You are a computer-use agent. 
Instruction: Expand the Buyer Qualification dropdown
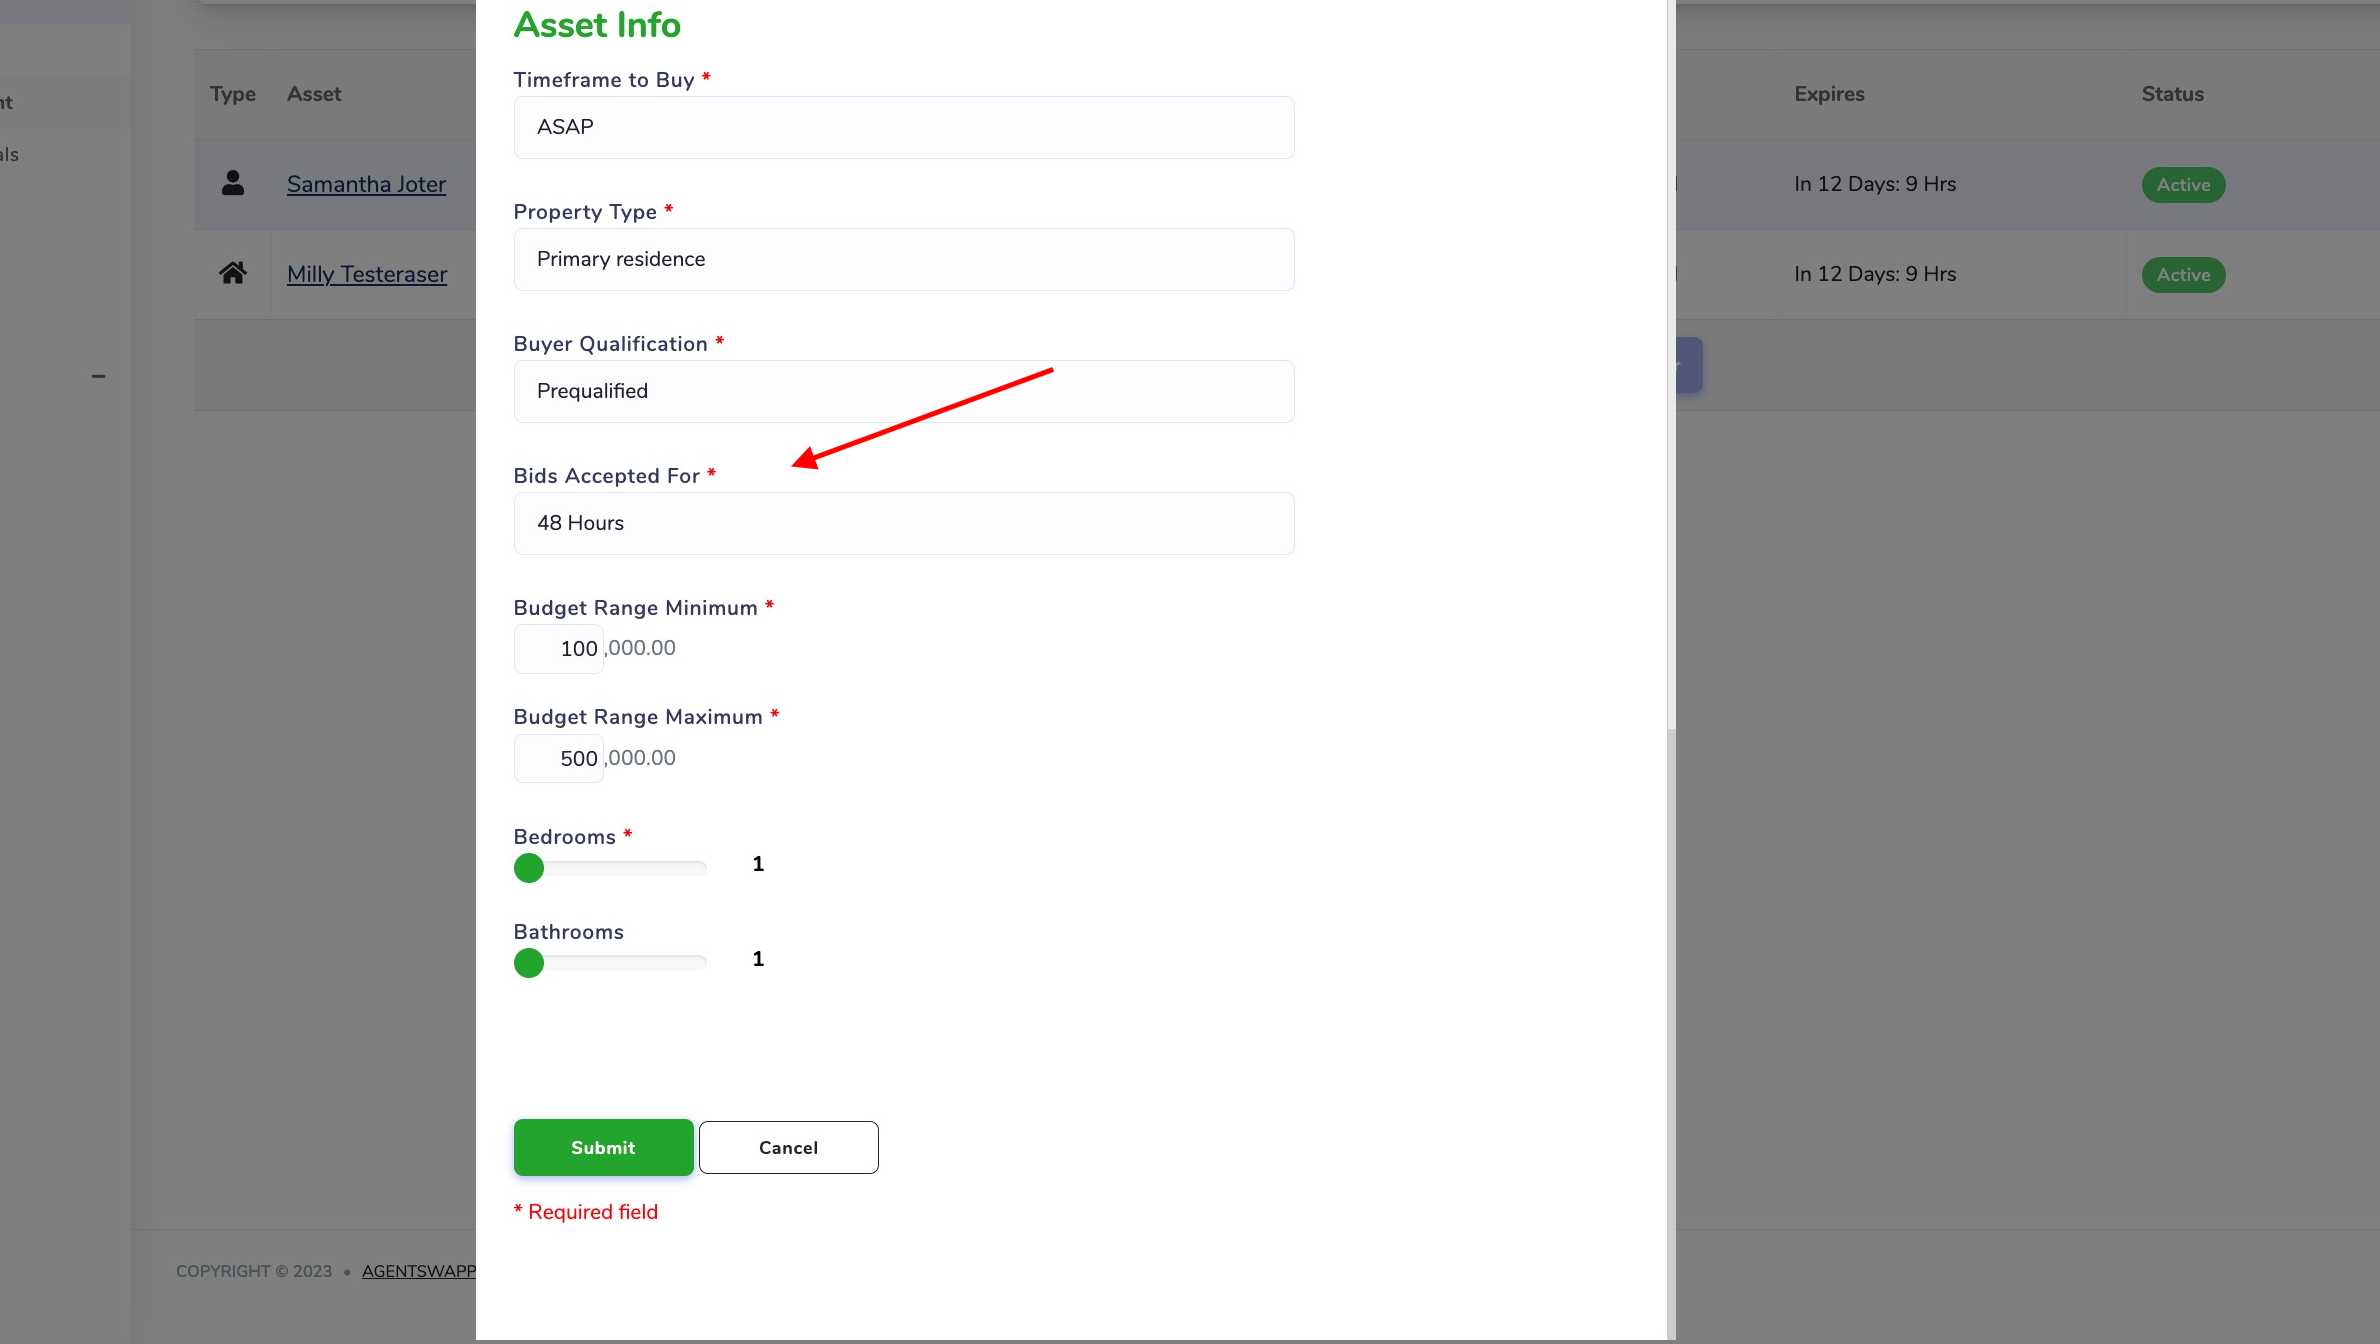coord(903,391)
